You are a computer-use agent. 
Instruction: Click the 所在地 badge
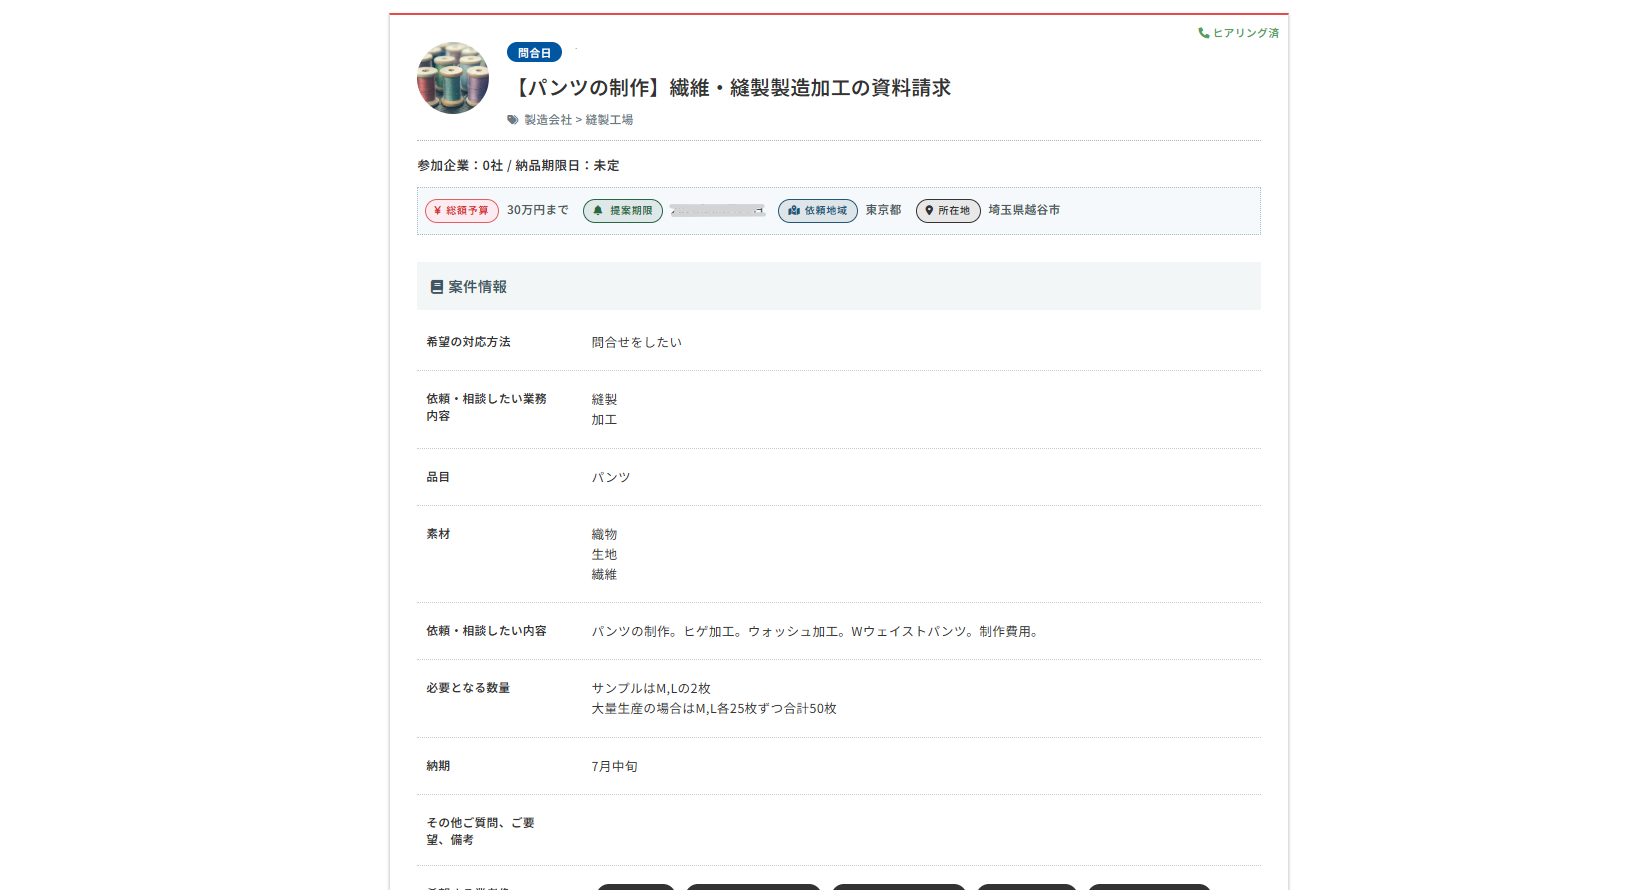948,211
